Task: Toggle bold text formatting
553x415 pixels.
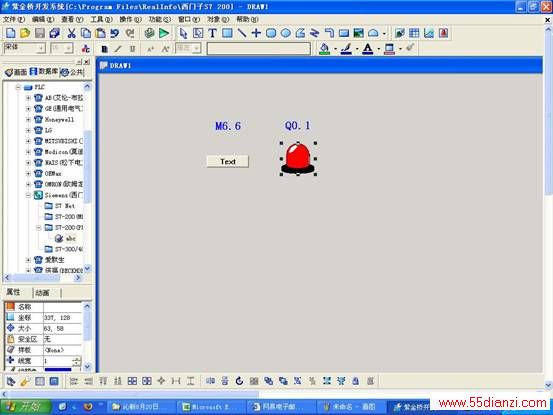Action: click(x=104, y=49)
